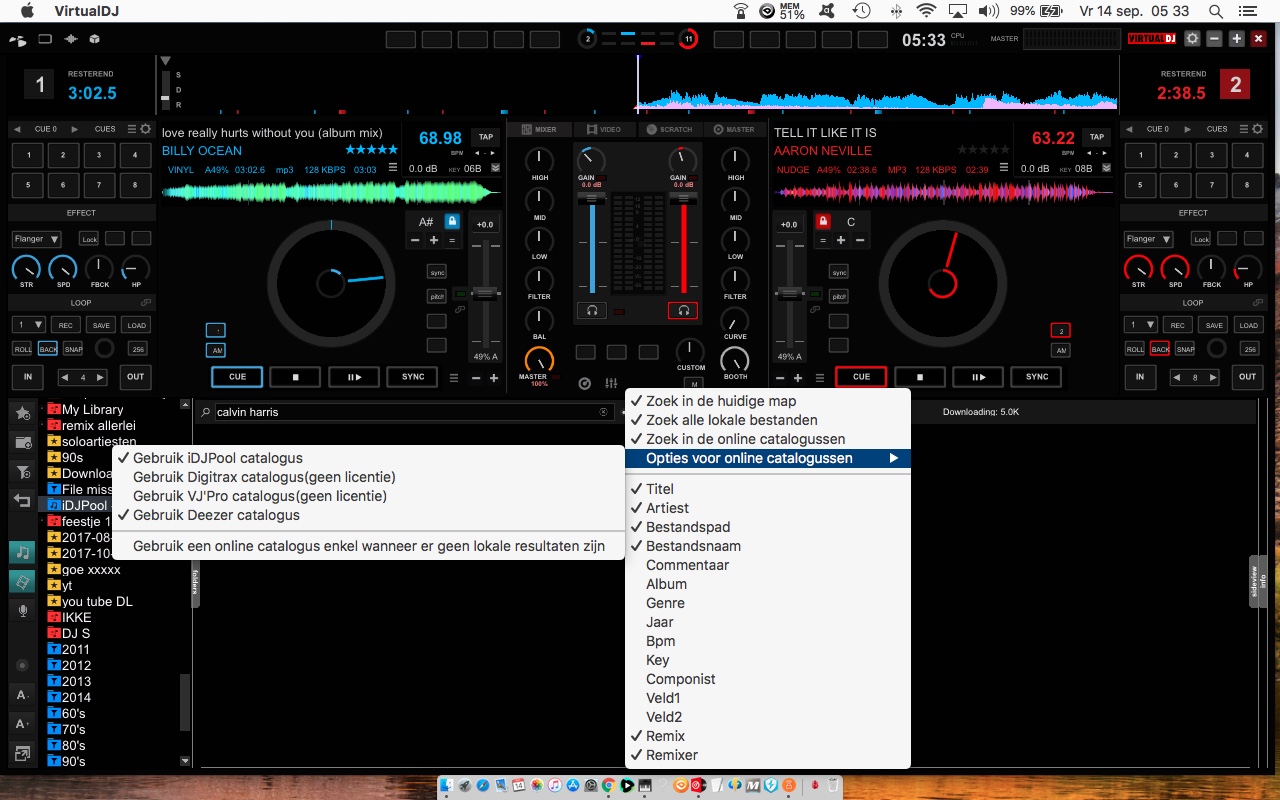Viewport: 1280px width, 800px height.
Task: Open deck 1 cues list menu icon
Action: (132, 129)
